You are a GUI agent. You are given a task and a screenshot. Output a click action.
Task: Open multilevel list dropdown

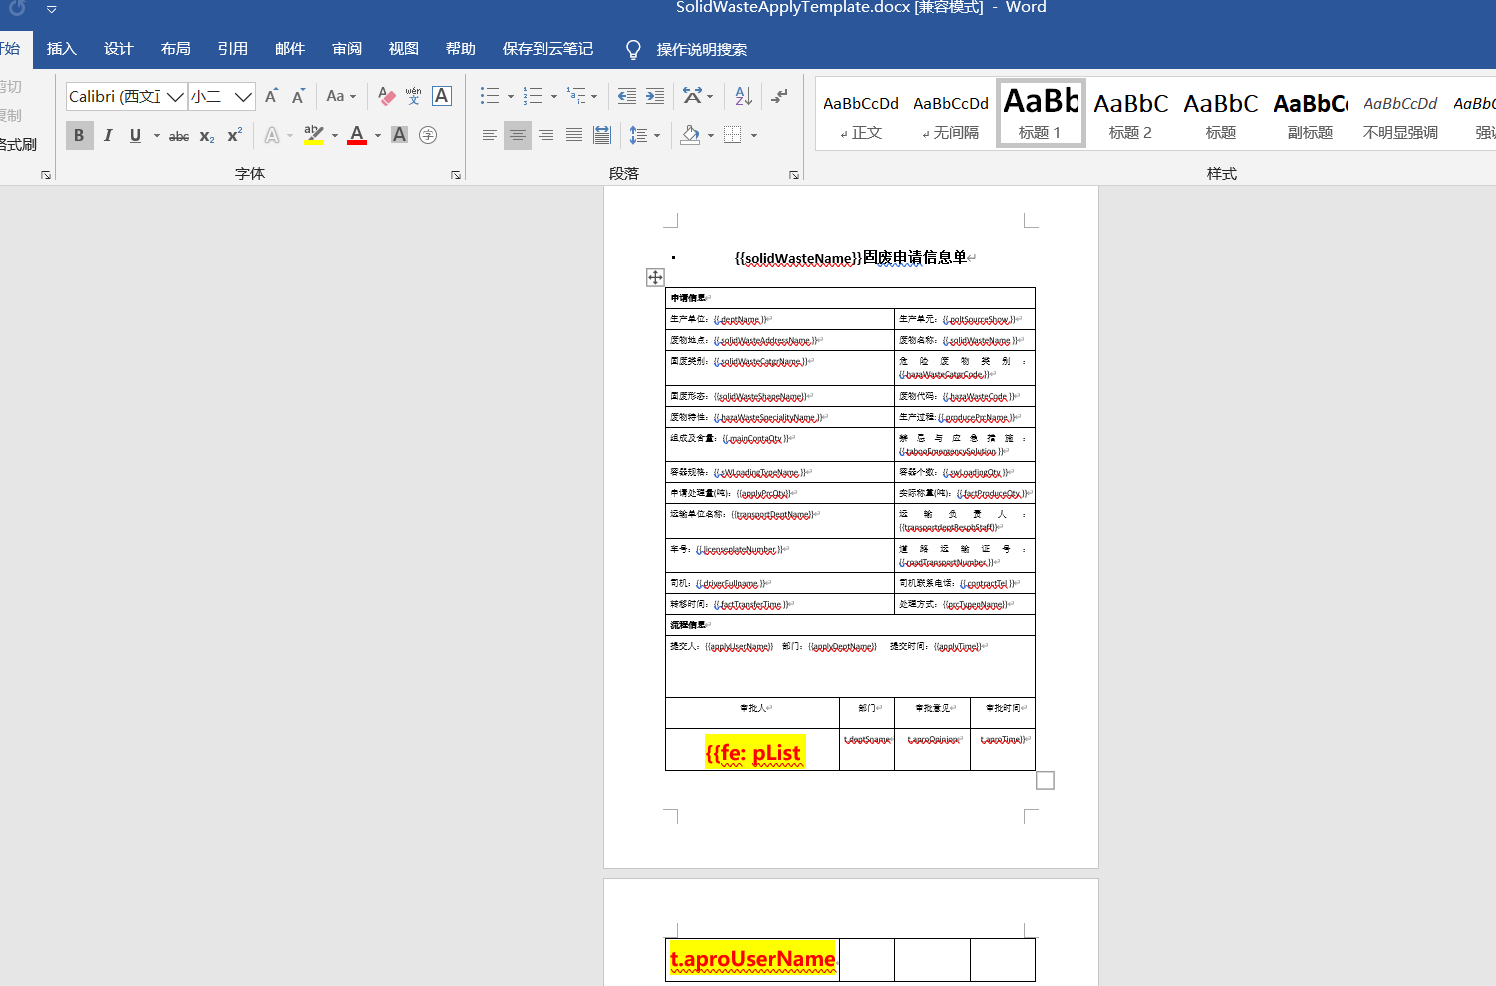point(594,96)
